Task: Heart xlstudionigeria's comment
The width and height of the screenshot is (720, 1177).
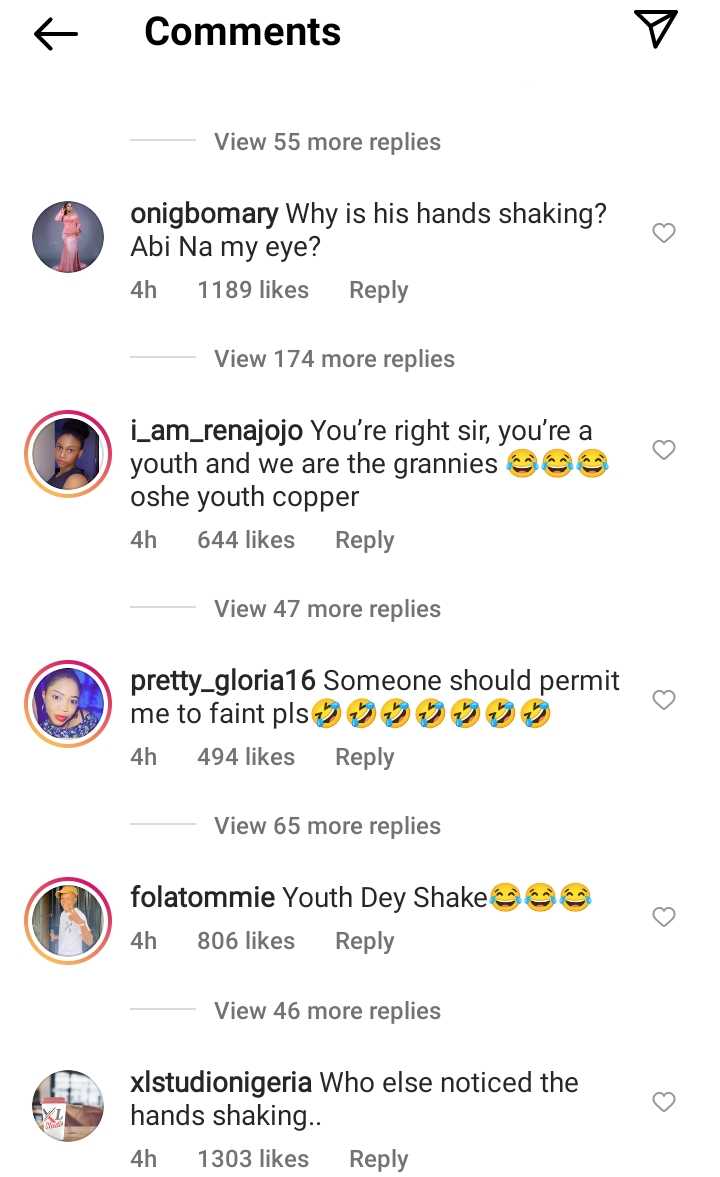Action: click(664, 1102)
